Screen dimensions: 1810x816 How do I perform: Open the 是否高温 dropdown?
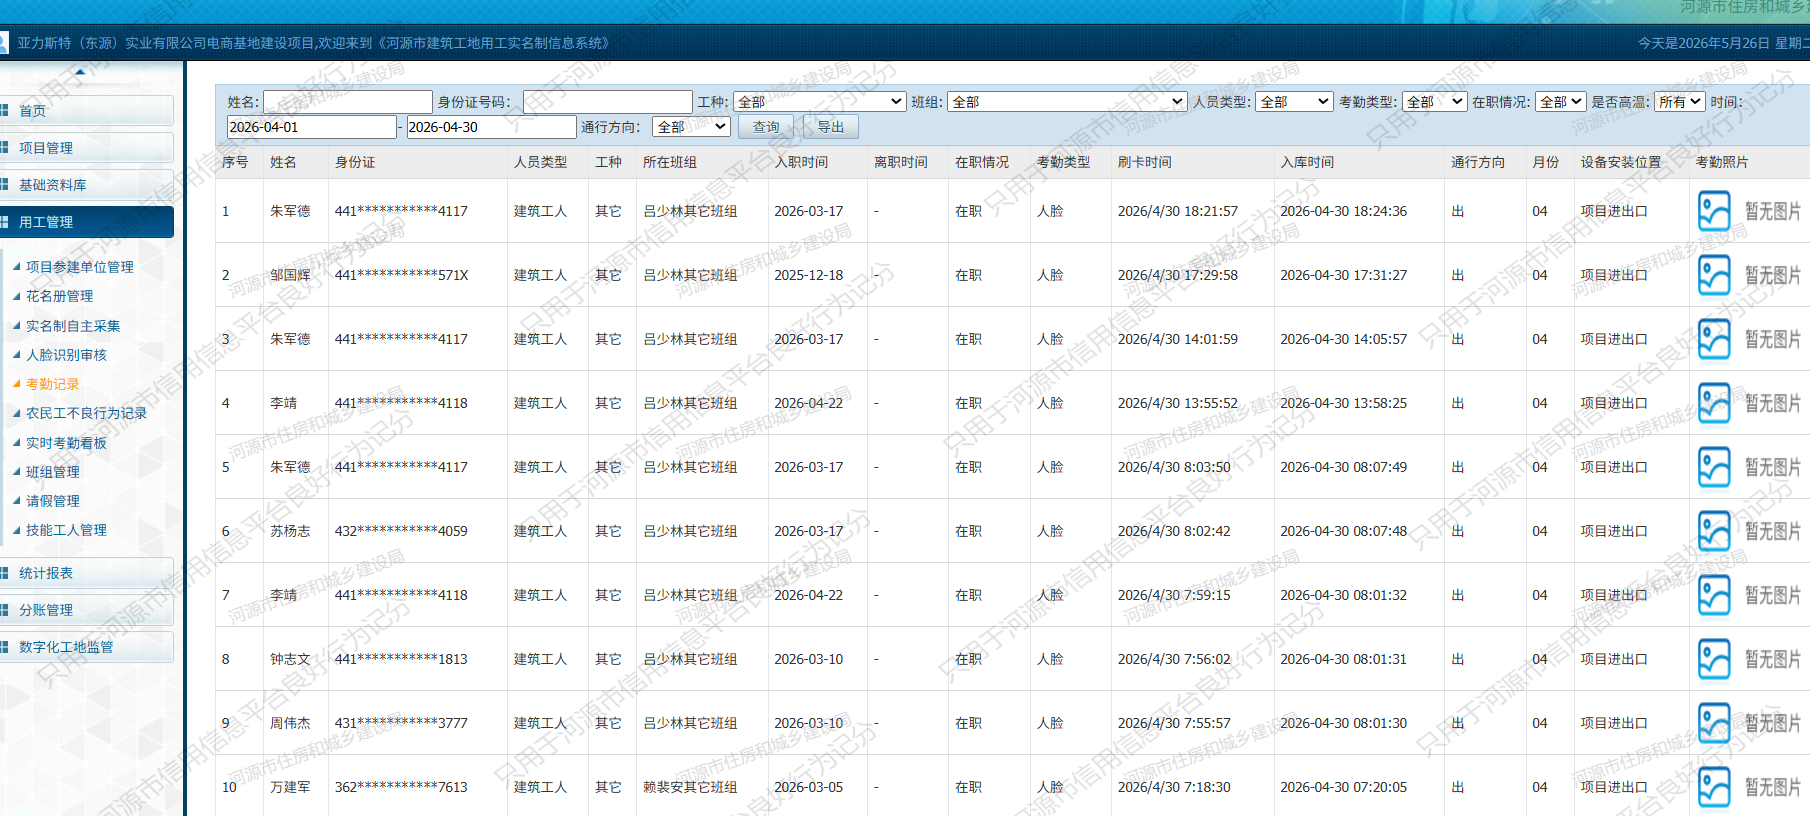pyautogui.click(x=1680, y=102)
